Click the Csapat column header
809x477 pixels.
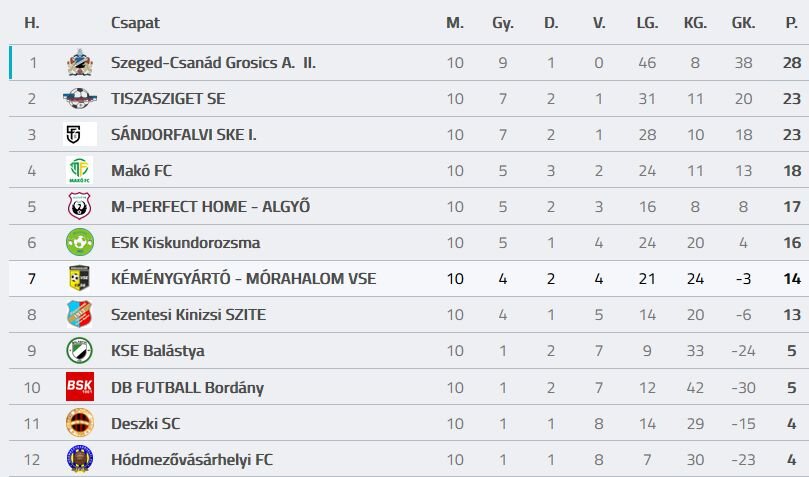[x=135, y=23]
